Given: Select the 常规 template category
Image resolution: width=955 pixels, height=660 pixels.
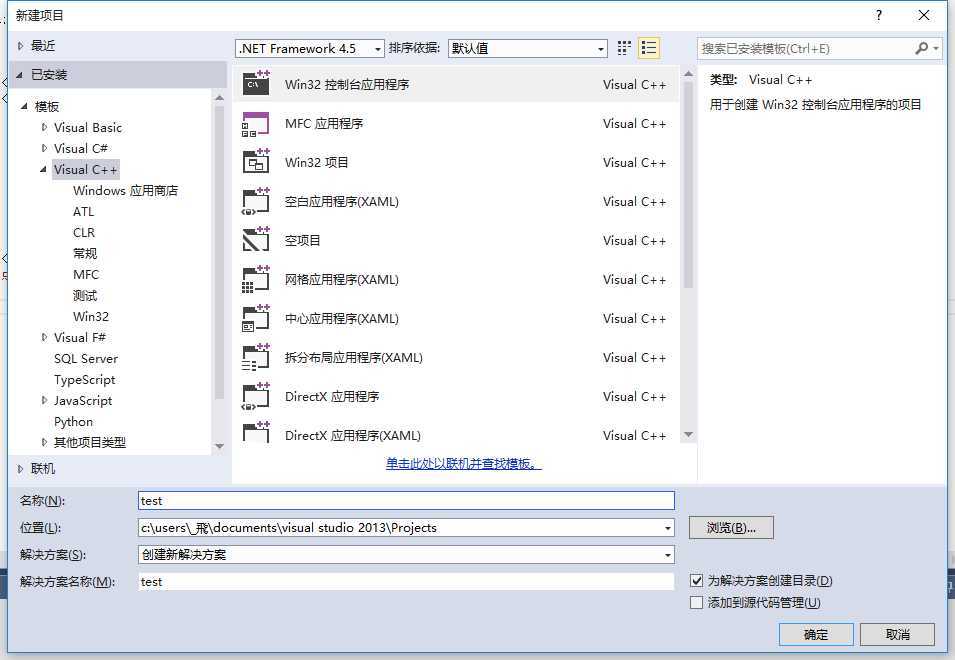Looking at the screenshot, I should 85,253.
